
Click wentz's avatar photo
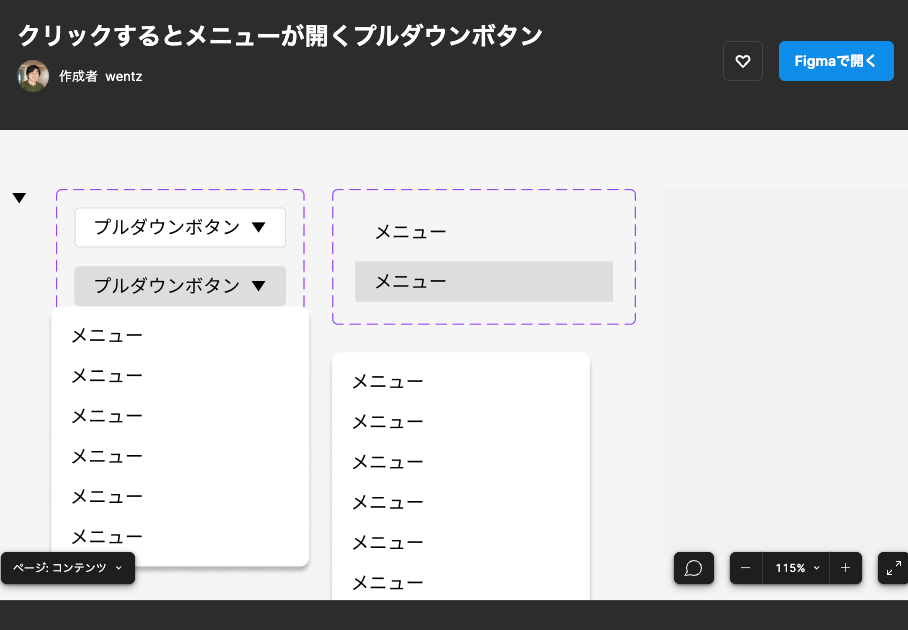(33, 76)
